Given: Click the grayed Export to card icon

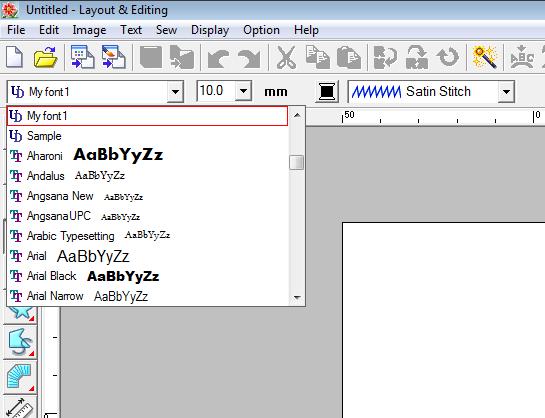Looking at the screenshot, I should [181, 57].
